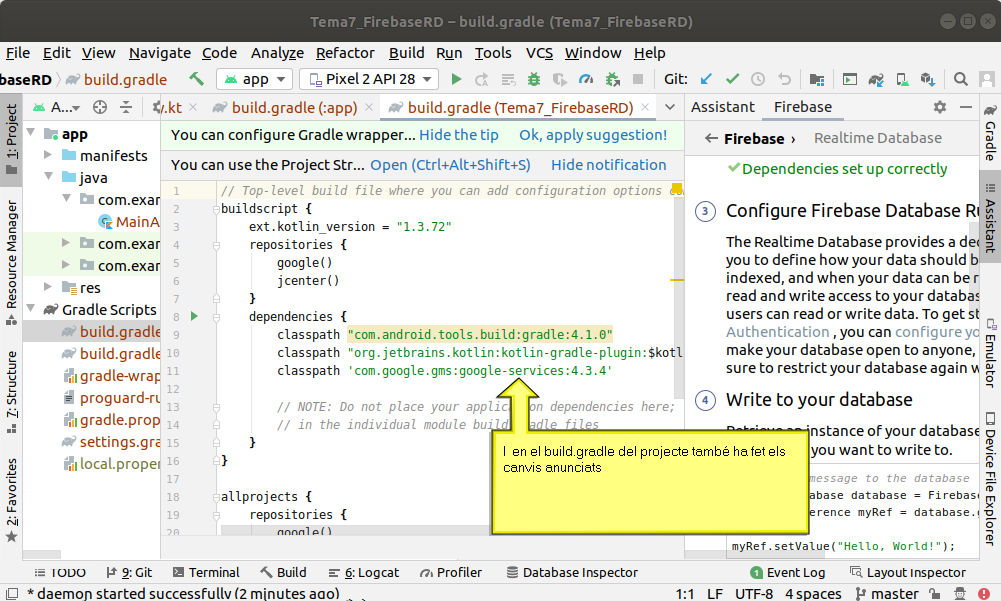Click the run gutter arrow at dependencies line
The width and height of the screenshot is (1001, 601).
click(194, 316)
